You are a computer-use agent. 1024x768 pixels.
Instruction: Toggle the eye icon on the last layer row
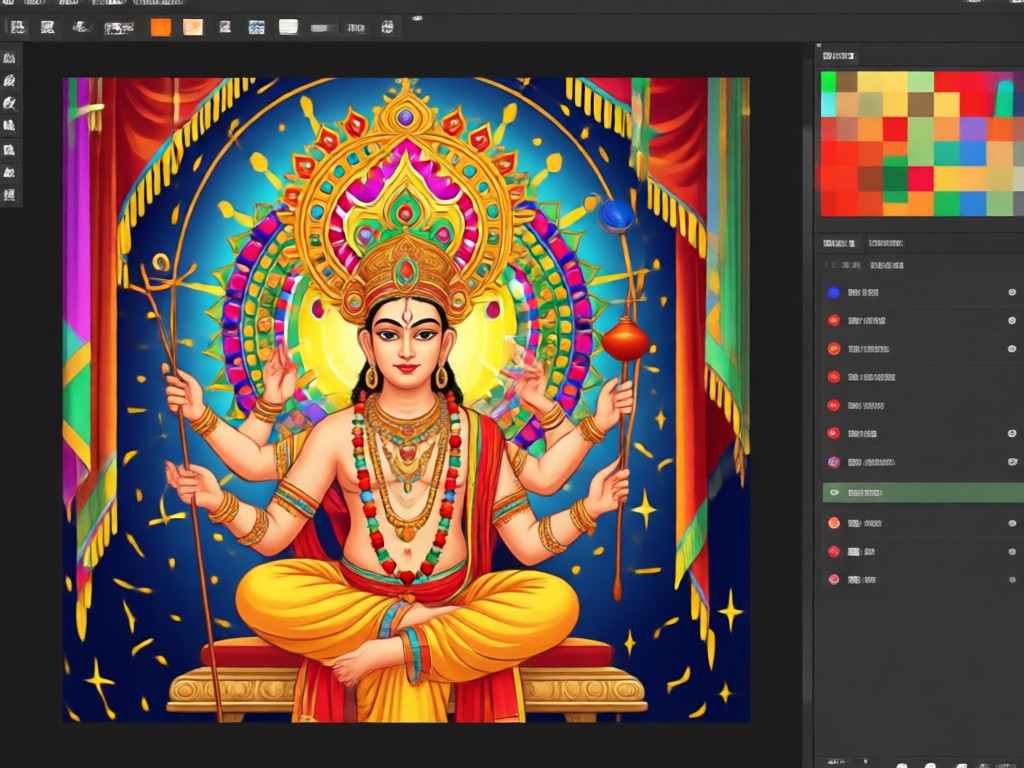[x=1012, y=579]
